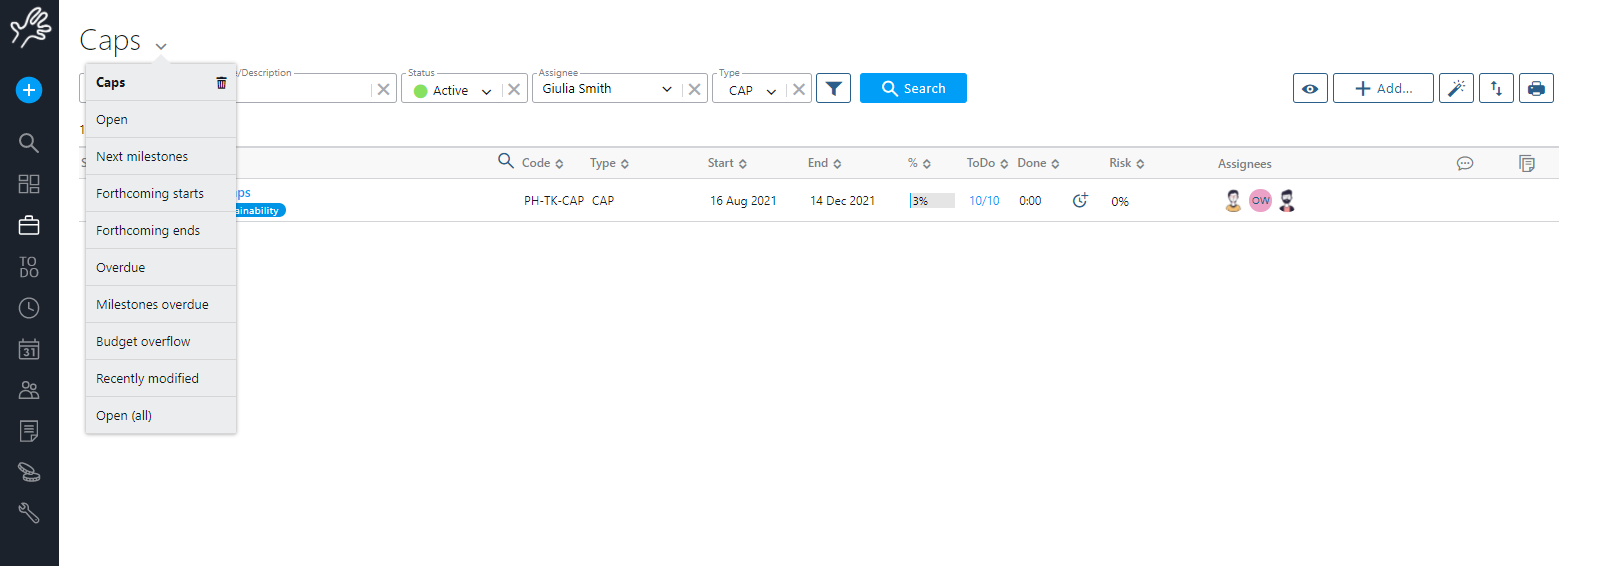
Task: Open the 10/10 ToDo link
Action: 984,201
